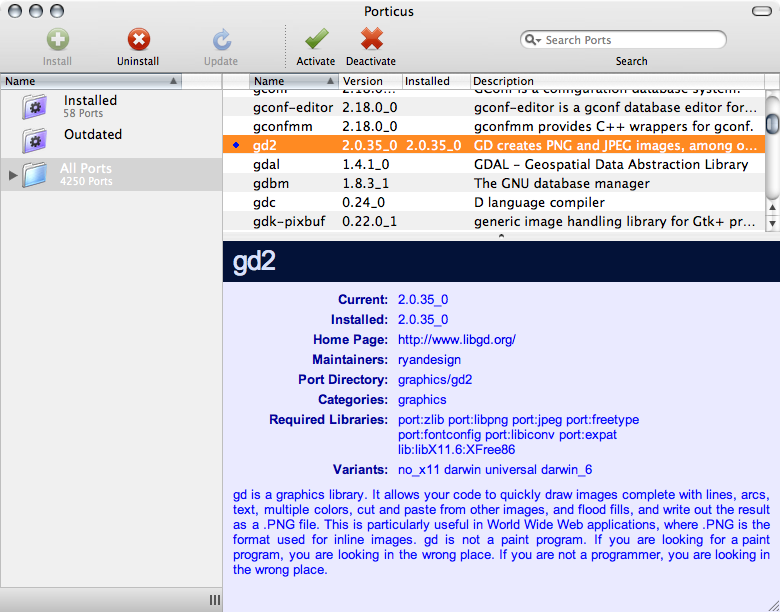Click the graphics category link

coord(422,400)
